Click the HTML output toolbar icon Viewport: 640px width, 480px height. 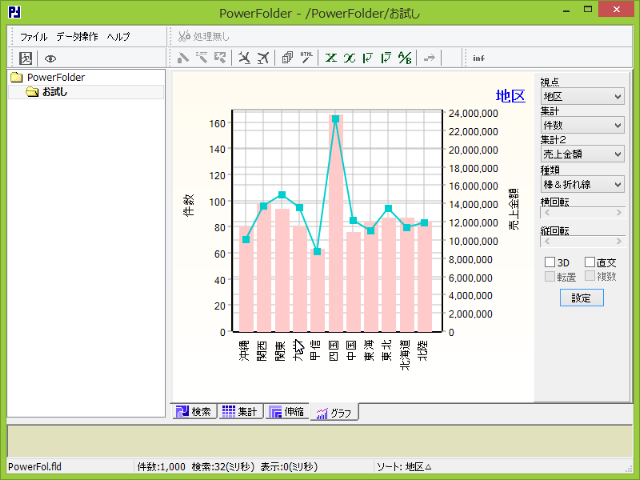pyautogui.click(x=307, y=58)
